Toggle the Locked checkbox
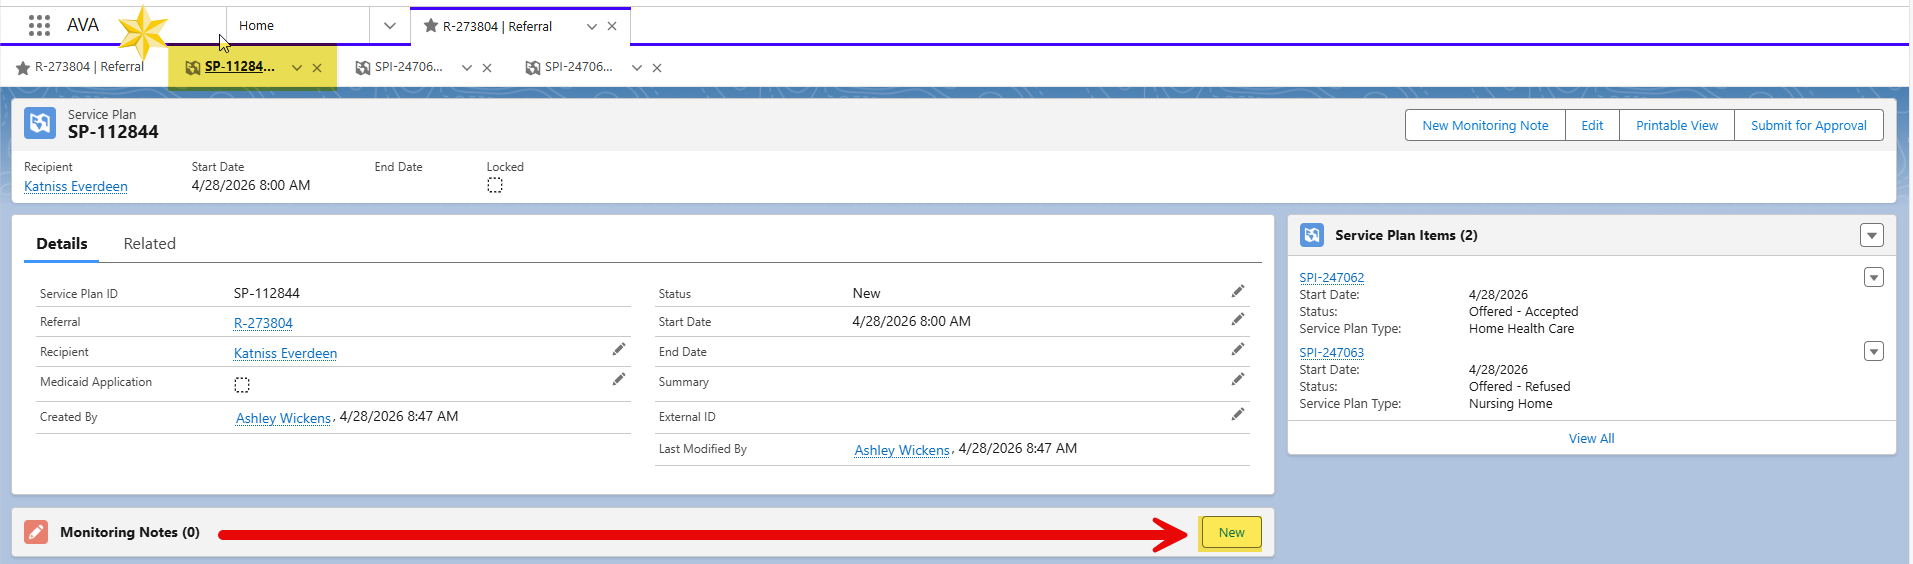The height and width of the screenshot is (564, 1913). [495, 185]
